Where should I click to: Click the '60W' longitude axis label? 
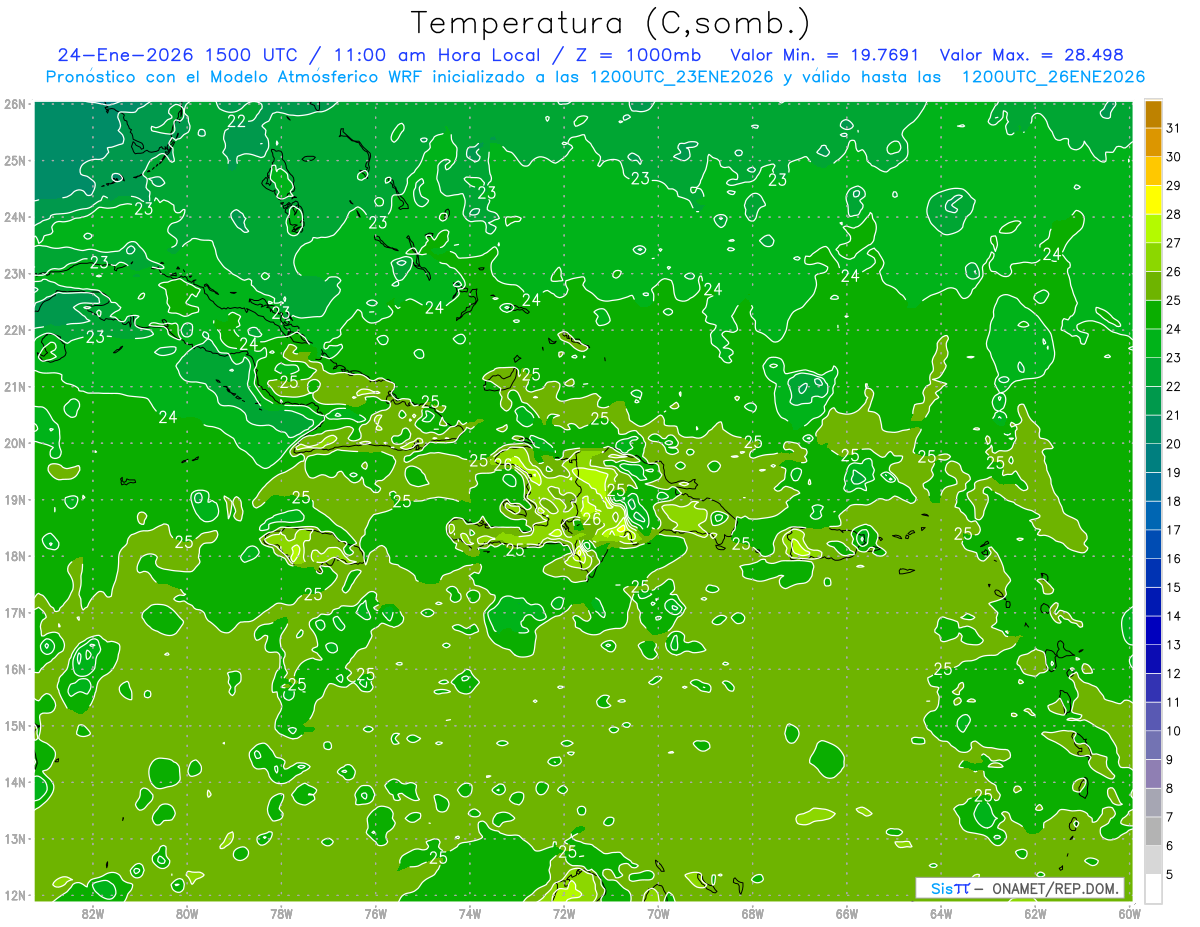[1129, 913]
